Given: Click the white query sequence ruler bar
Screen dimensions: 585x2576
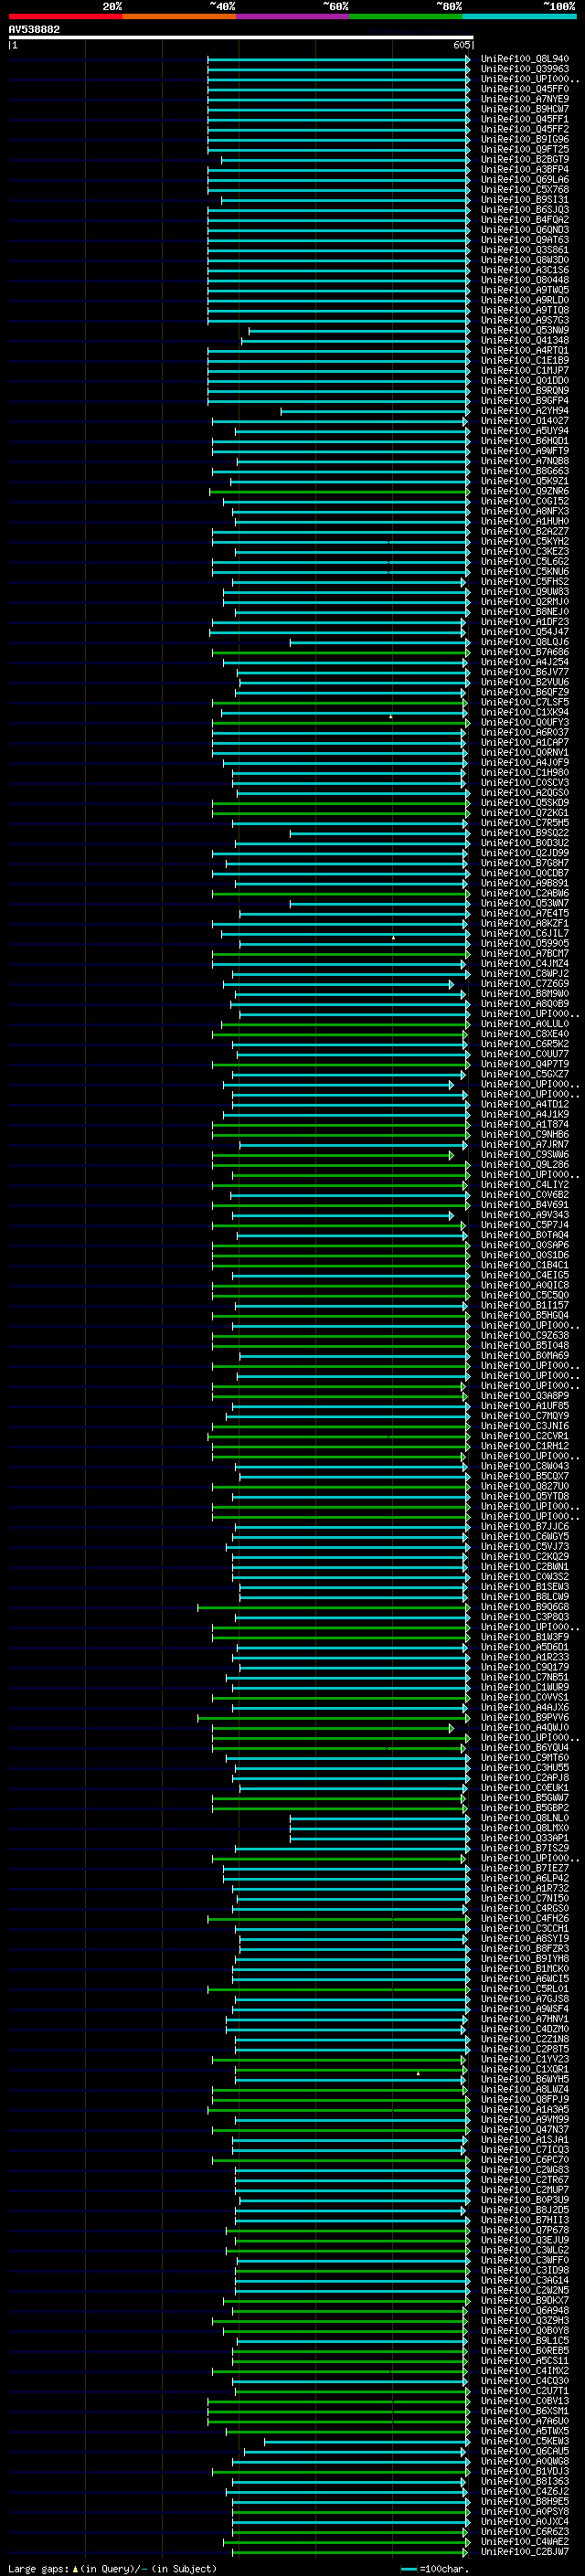Looking at the screenshot, I should click(x=240, y=38).
